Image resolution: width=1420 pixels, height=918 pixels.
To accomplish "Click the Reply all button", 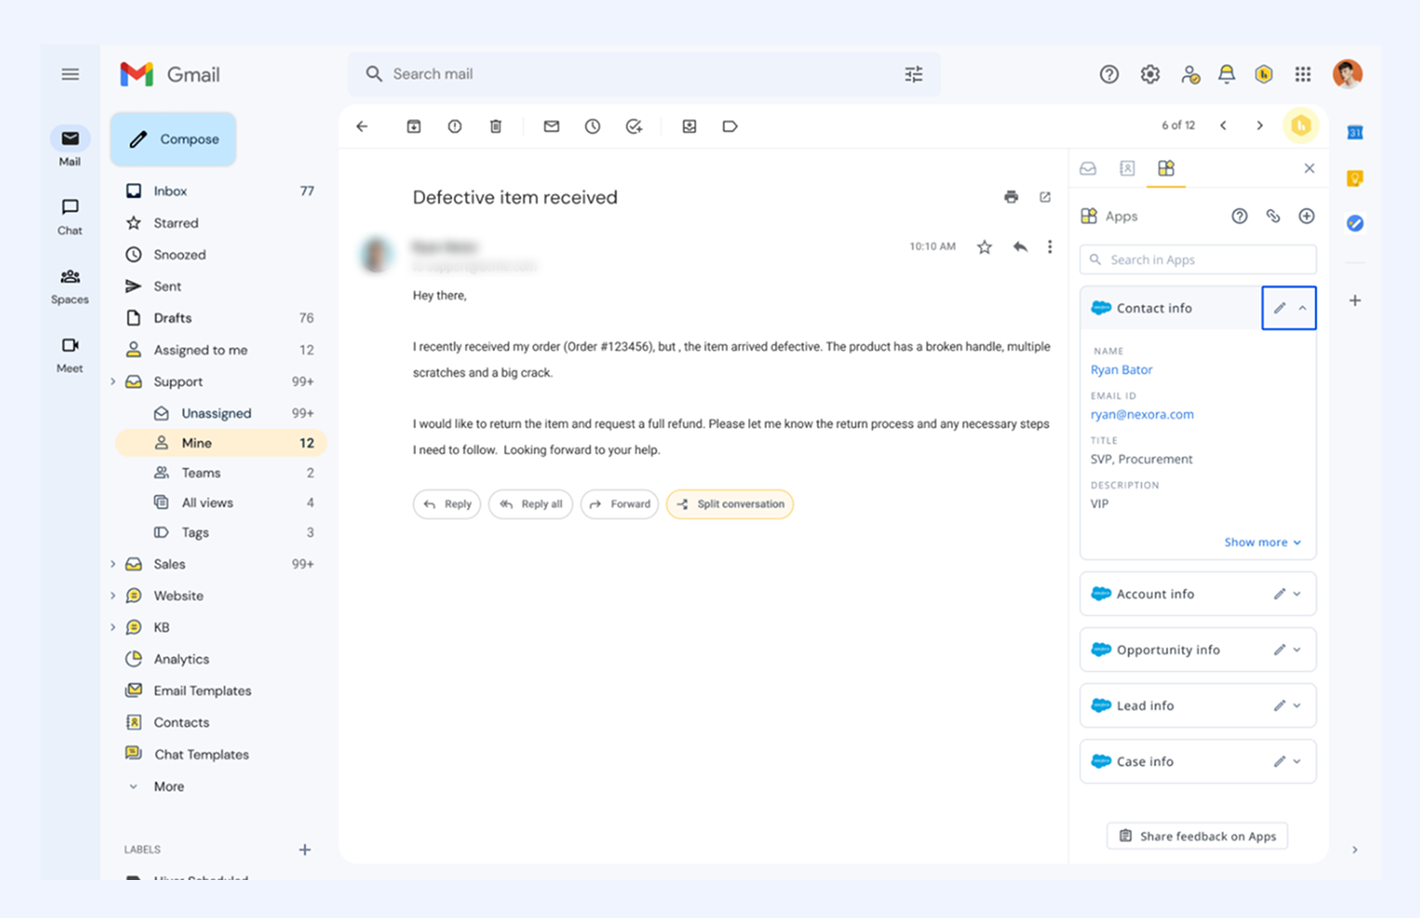I will [531, 504].
